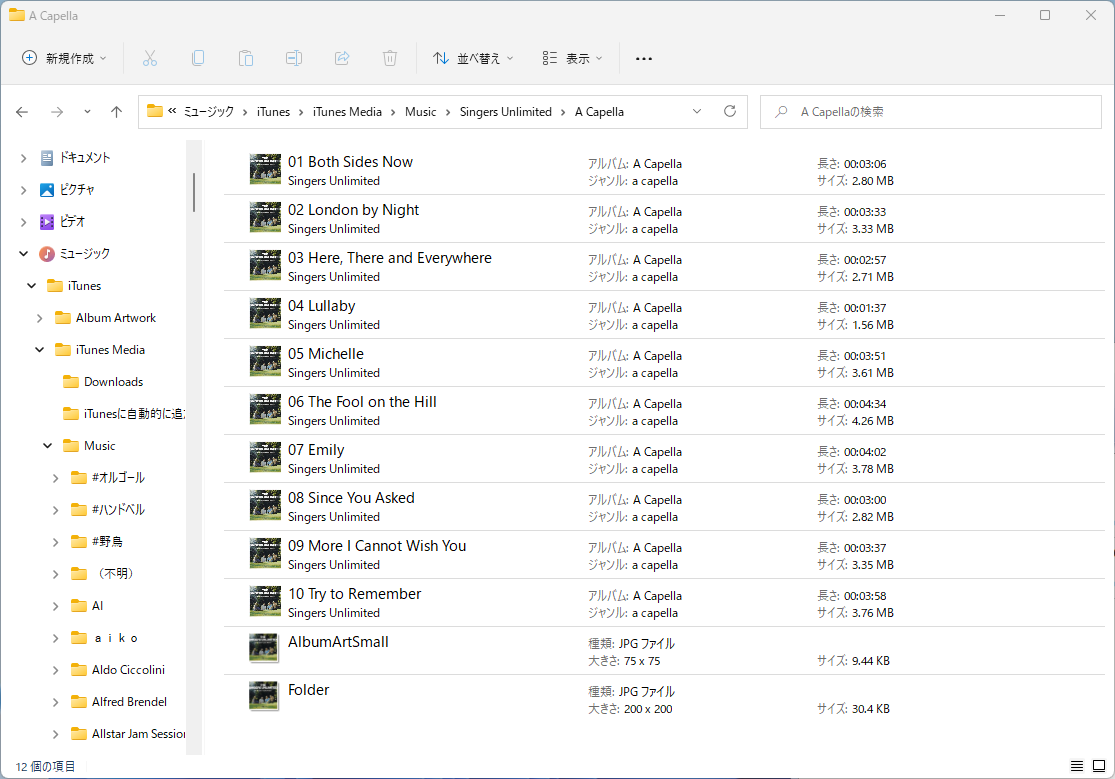Click the Rename icon in toolbar
The image size is (1115, 779).
point(294,58)
